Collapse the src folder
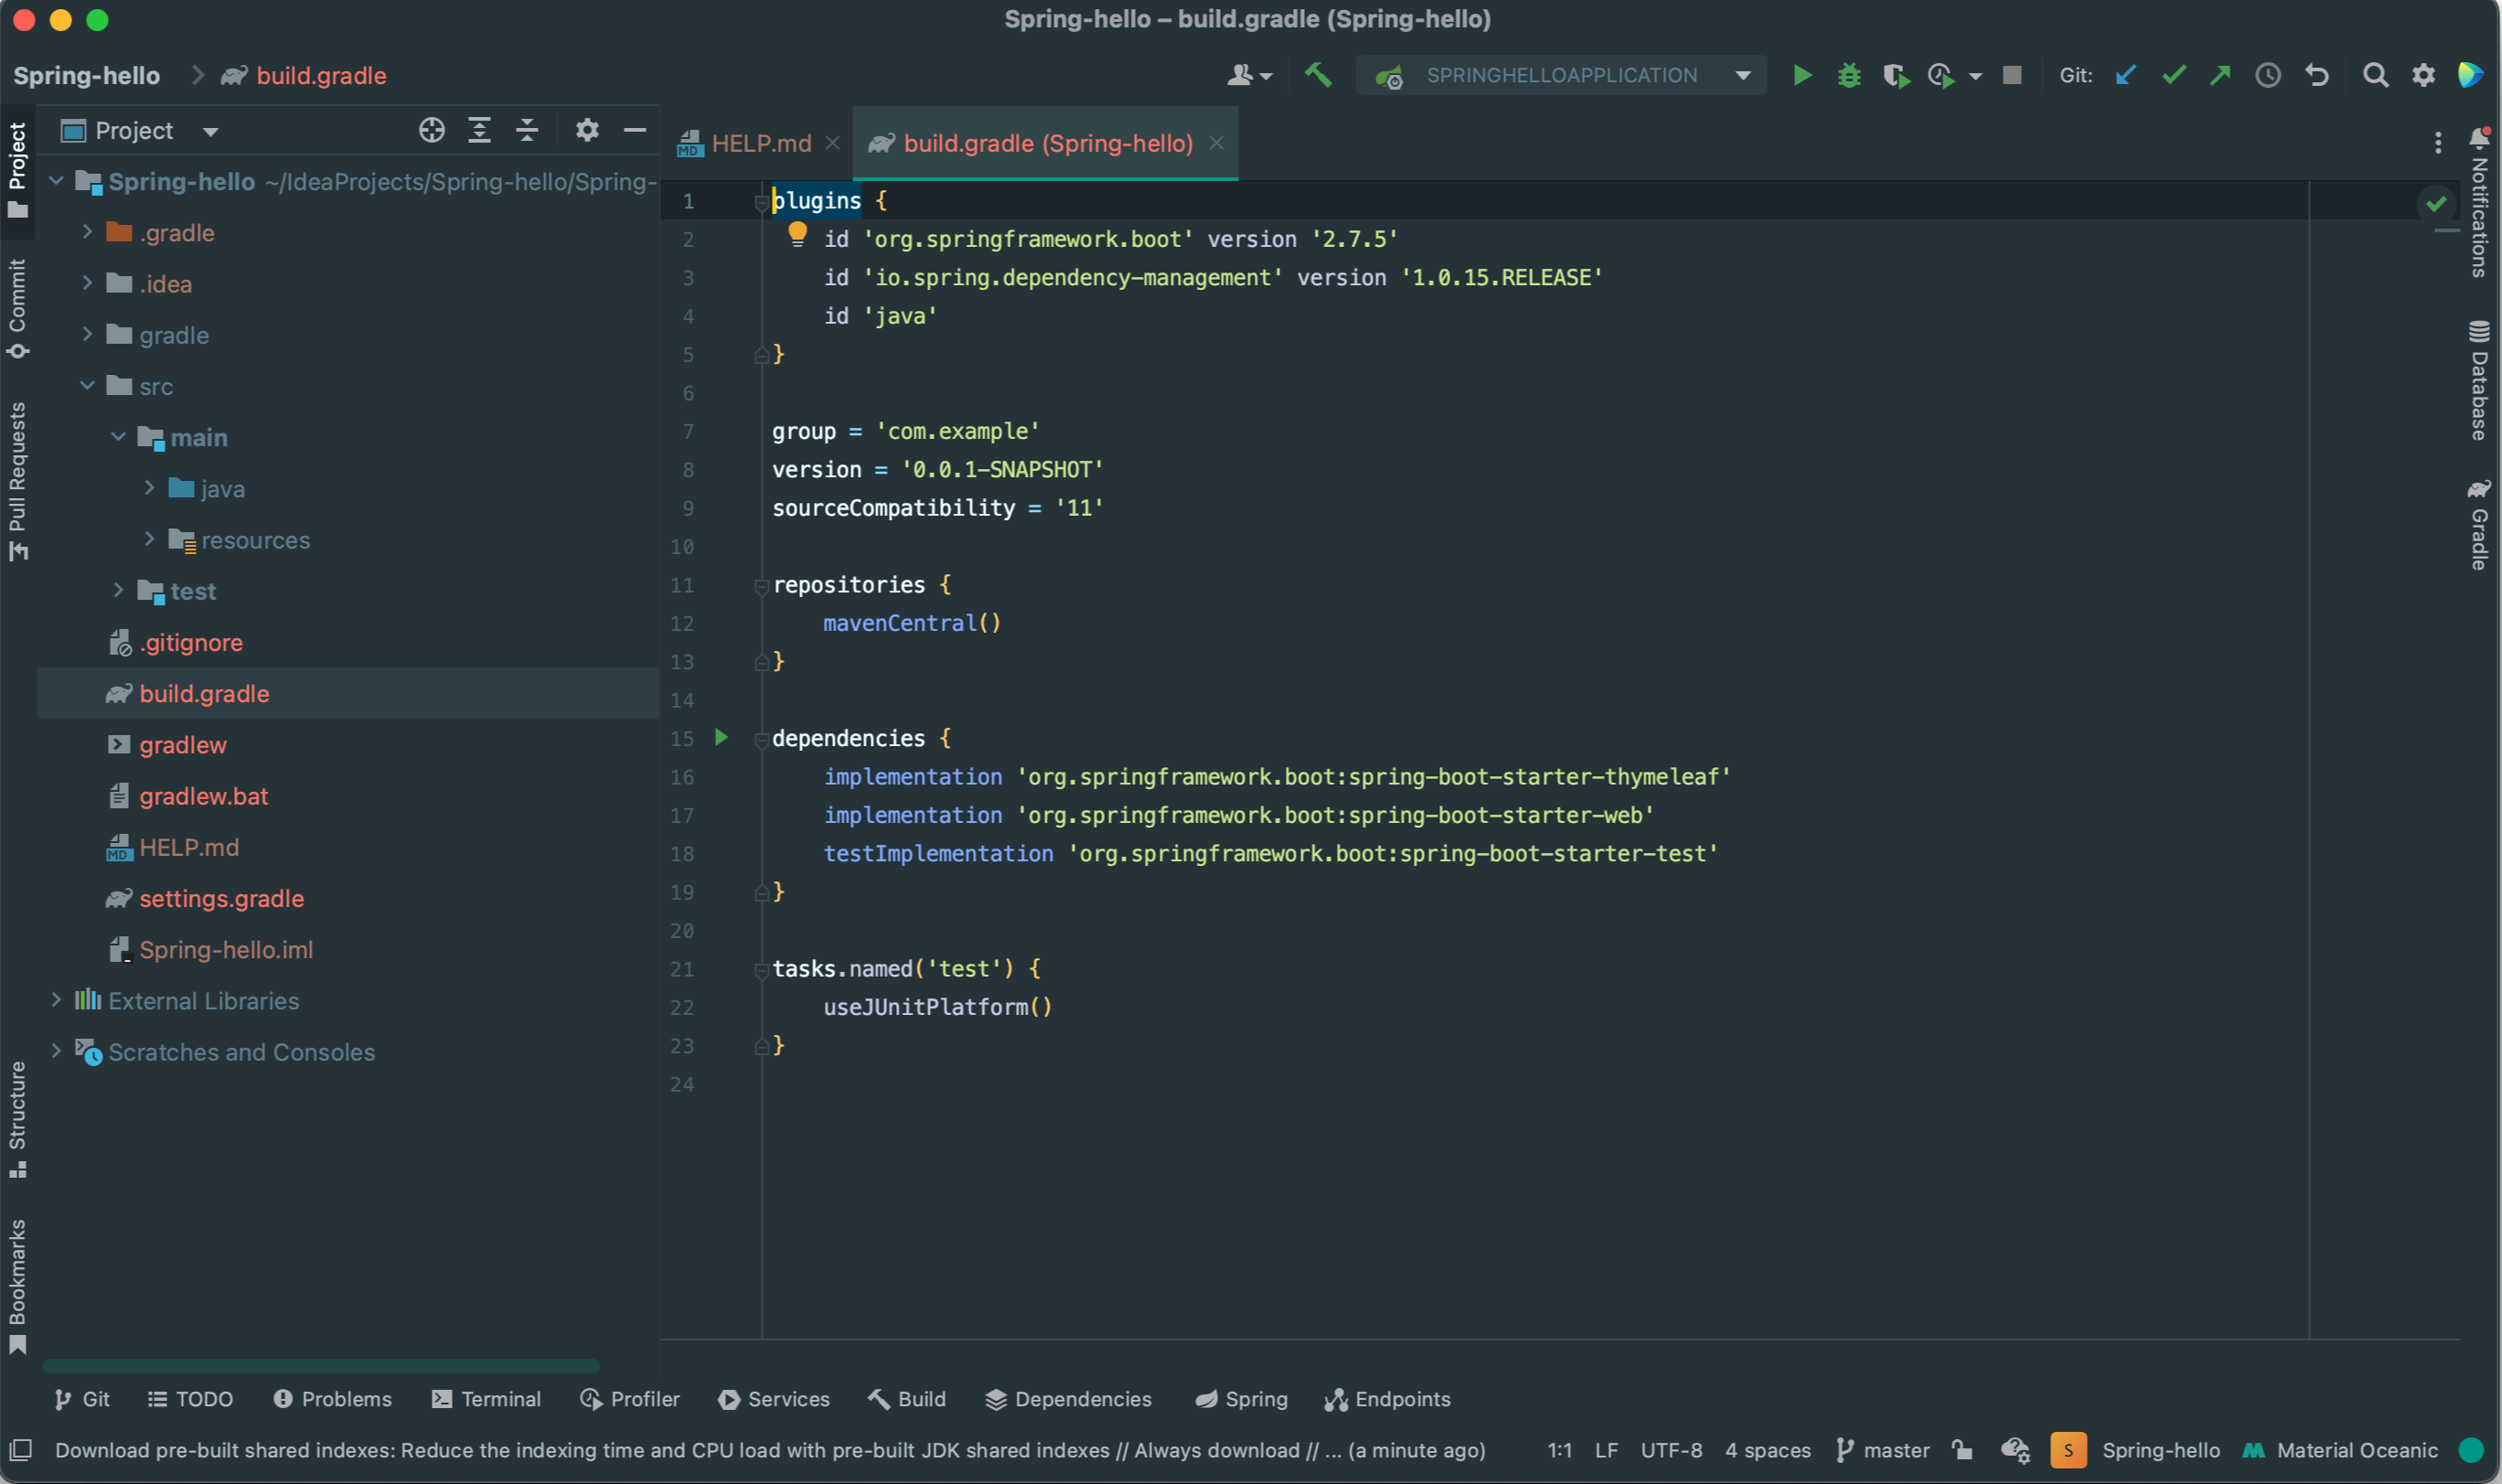 (x=87, y=386)
